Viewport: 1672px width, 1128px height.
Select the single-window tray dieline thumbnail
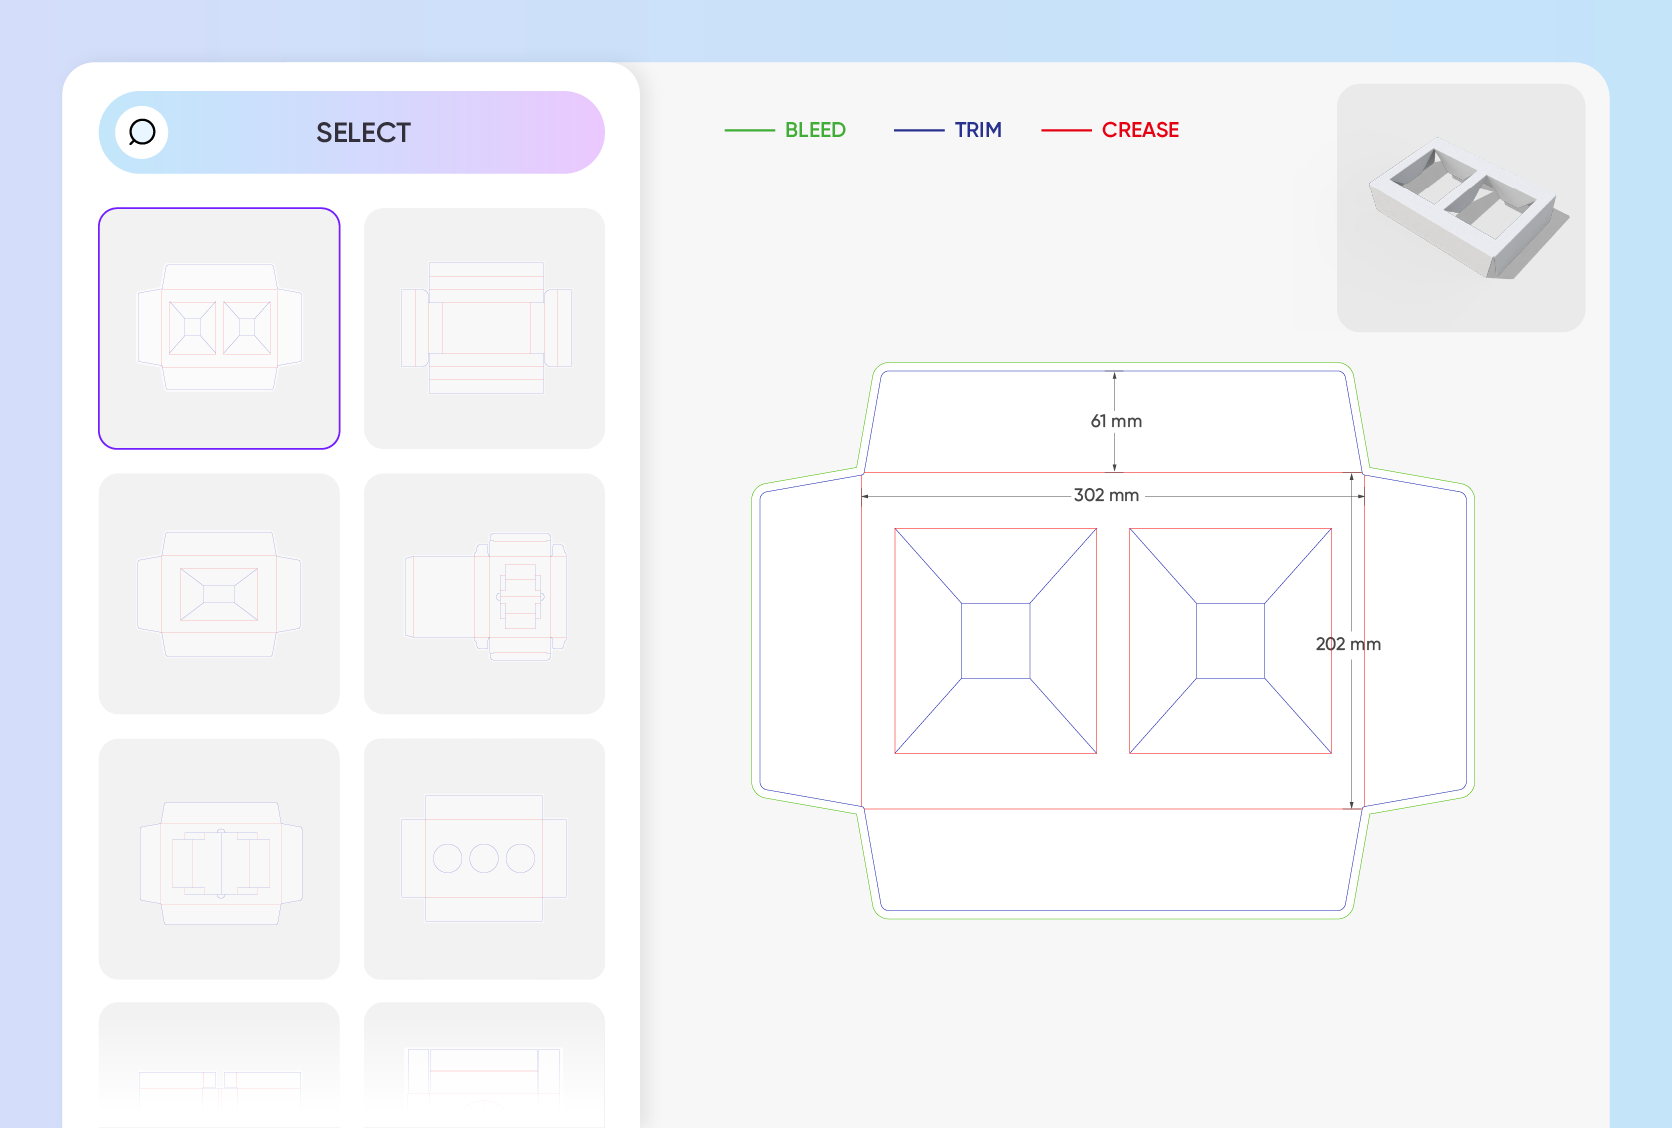coord(219,594)
